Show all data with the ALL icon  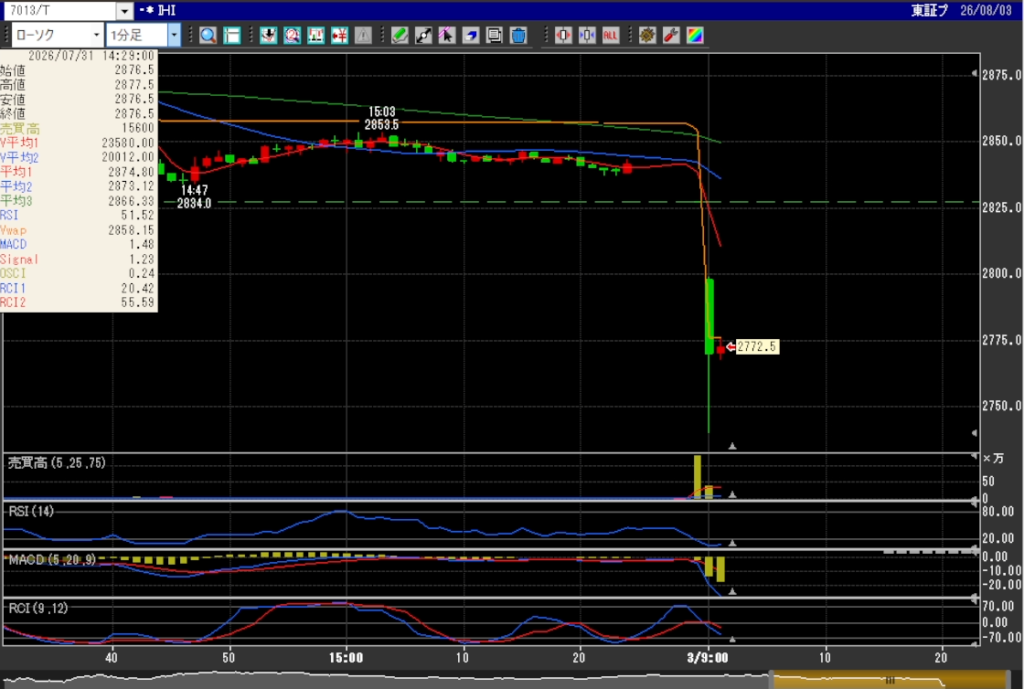[x=611, y=35]
